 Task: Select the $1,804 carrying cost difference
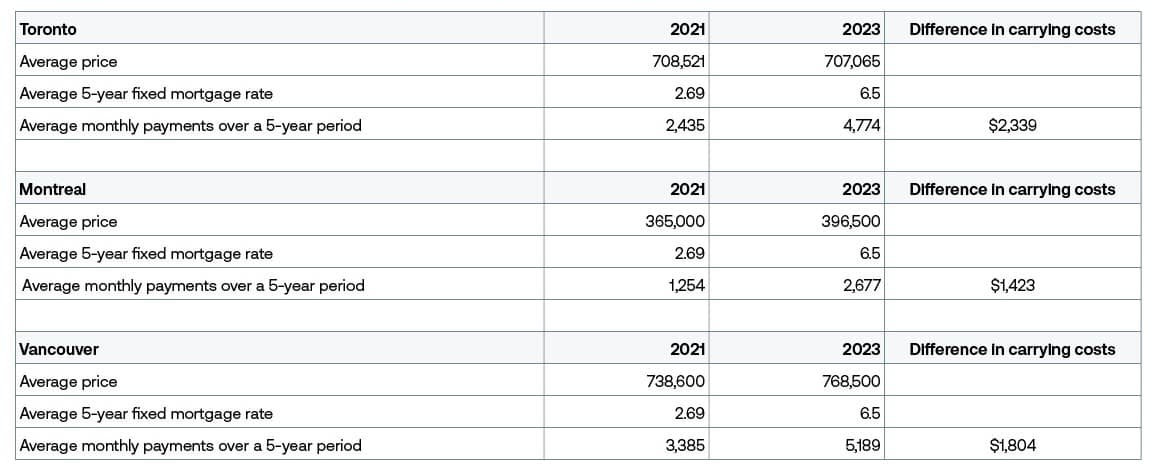pos(1011,446)
